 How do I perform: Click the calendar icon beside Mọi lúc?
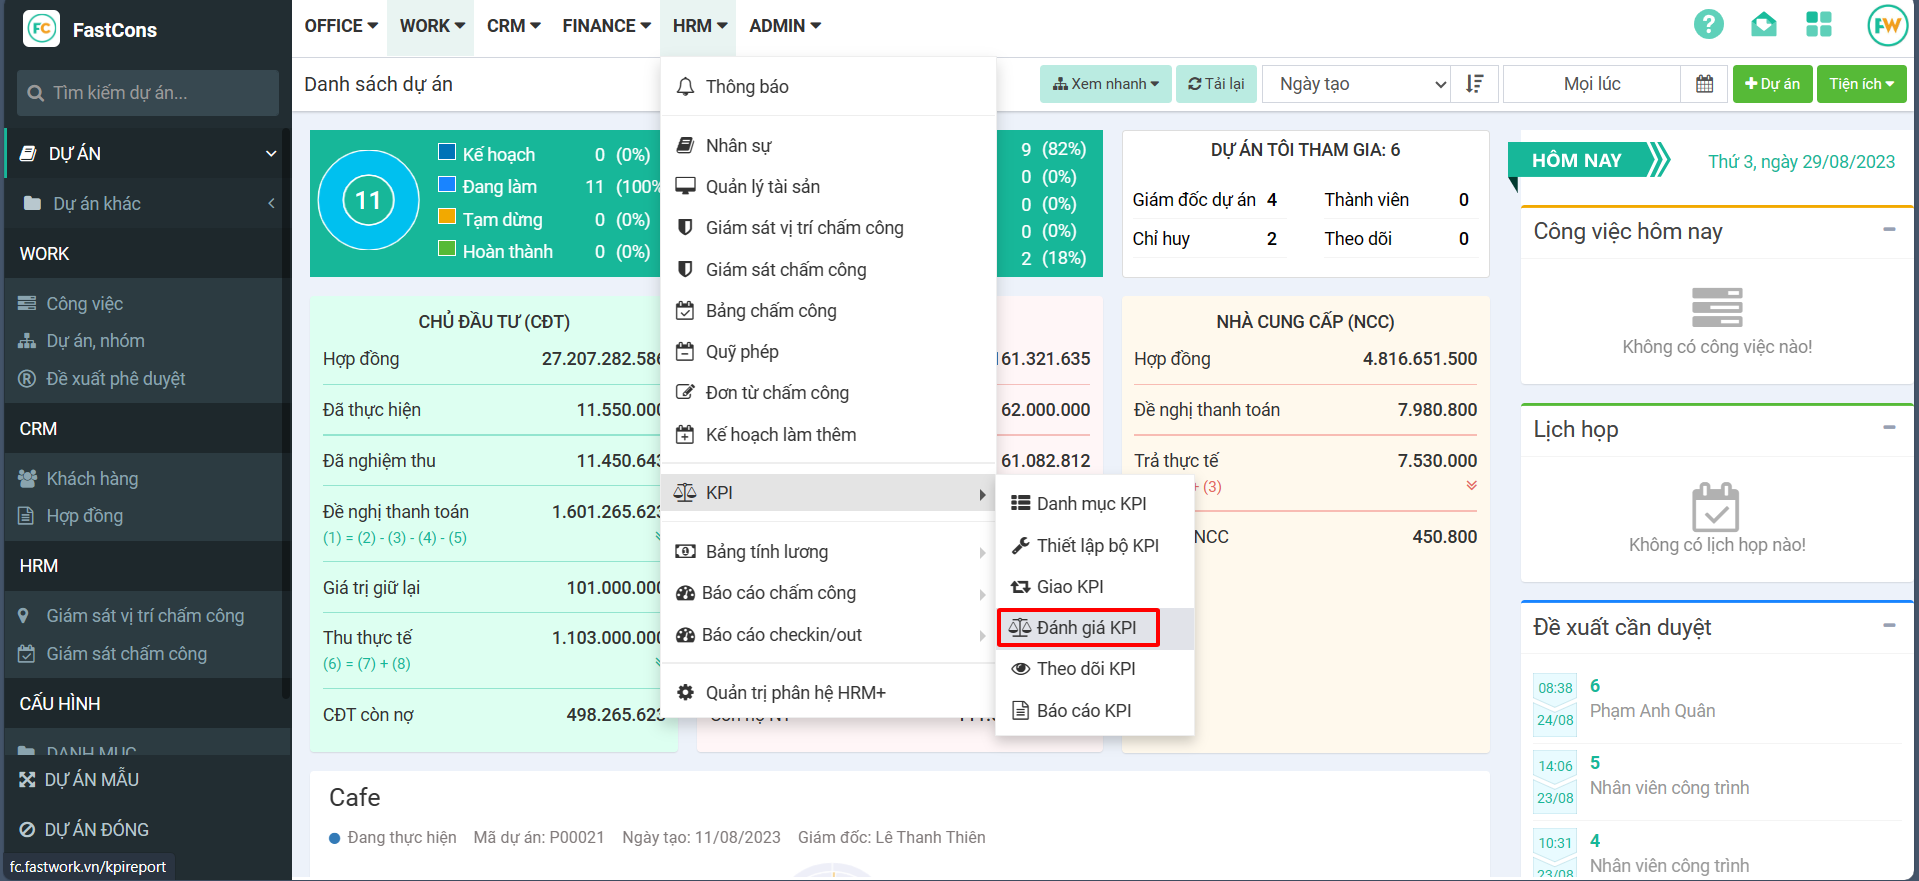coord(1705,84)
